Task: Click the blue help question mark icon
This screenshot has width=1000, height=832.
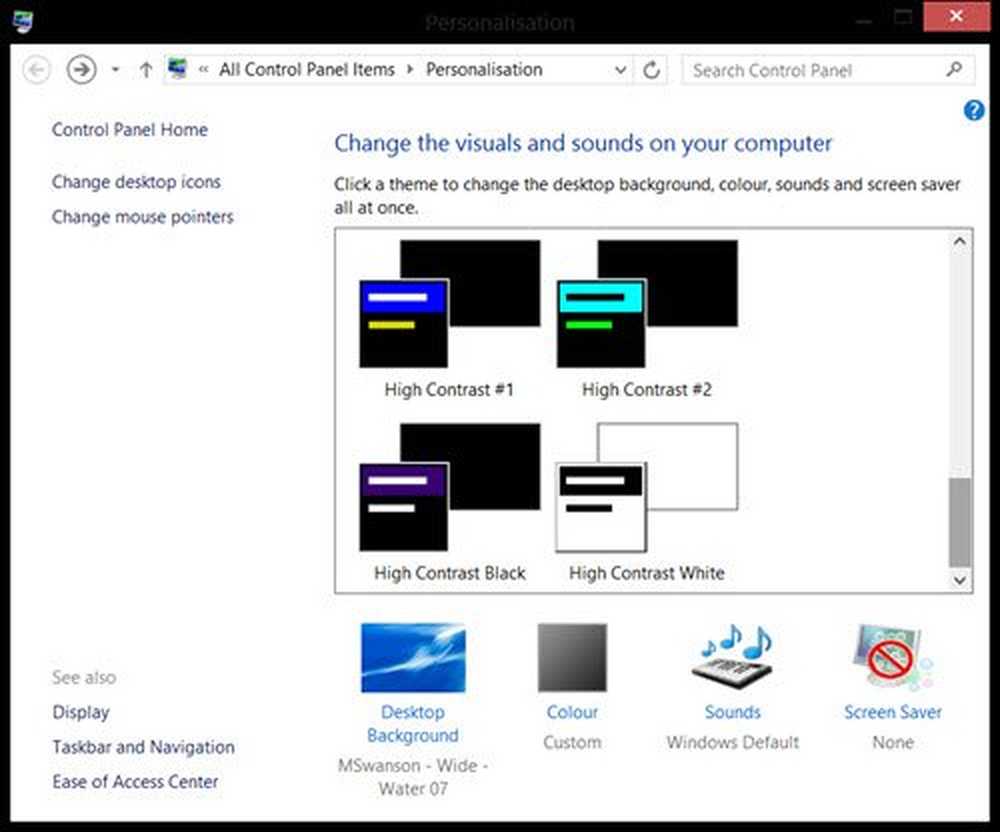Action: click(974, 111)
